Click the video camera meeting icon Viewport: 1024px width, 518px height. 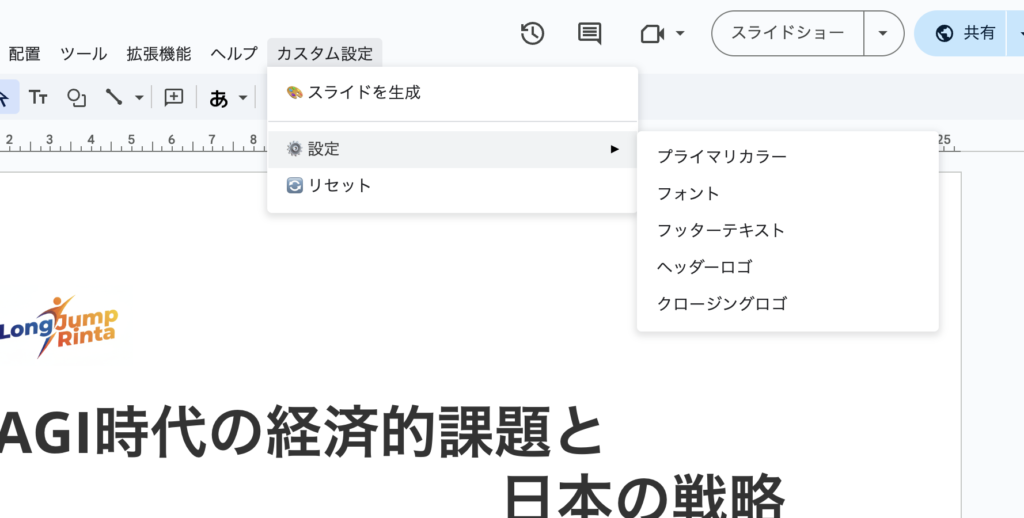652,34
